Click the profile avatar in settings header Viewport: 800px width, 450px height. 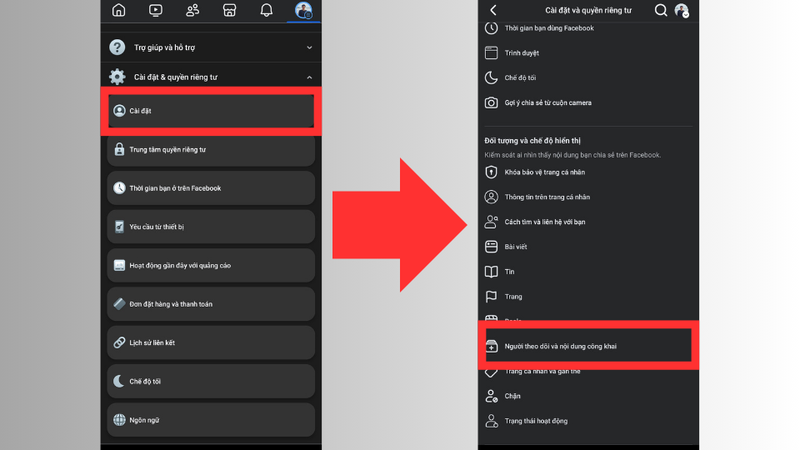pos(682,10)
